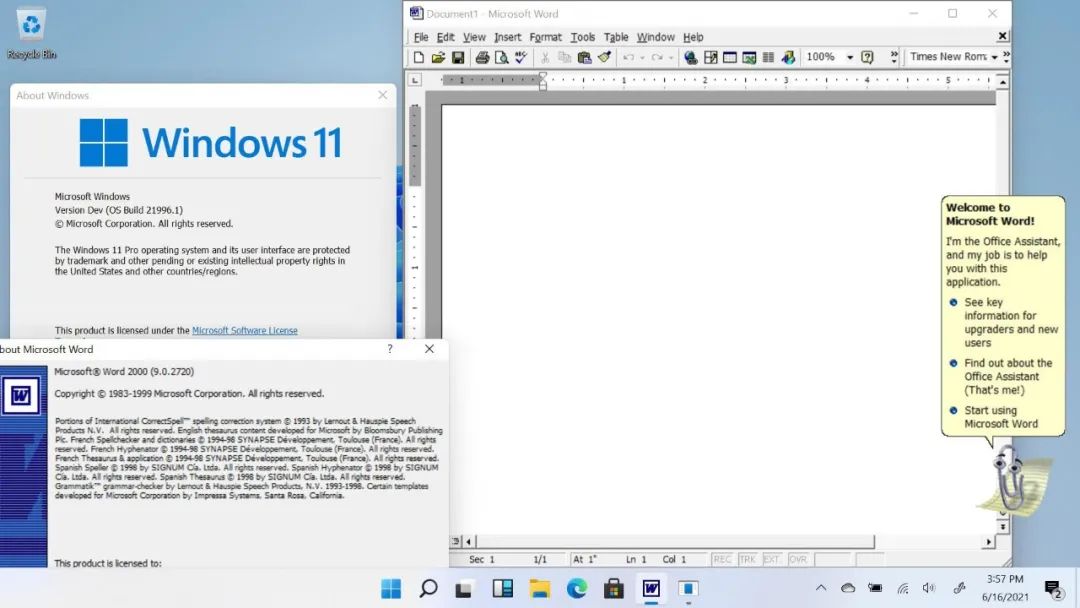Open the Format menu
This screenshot has height=608, width=1080.
click(545, 37)
